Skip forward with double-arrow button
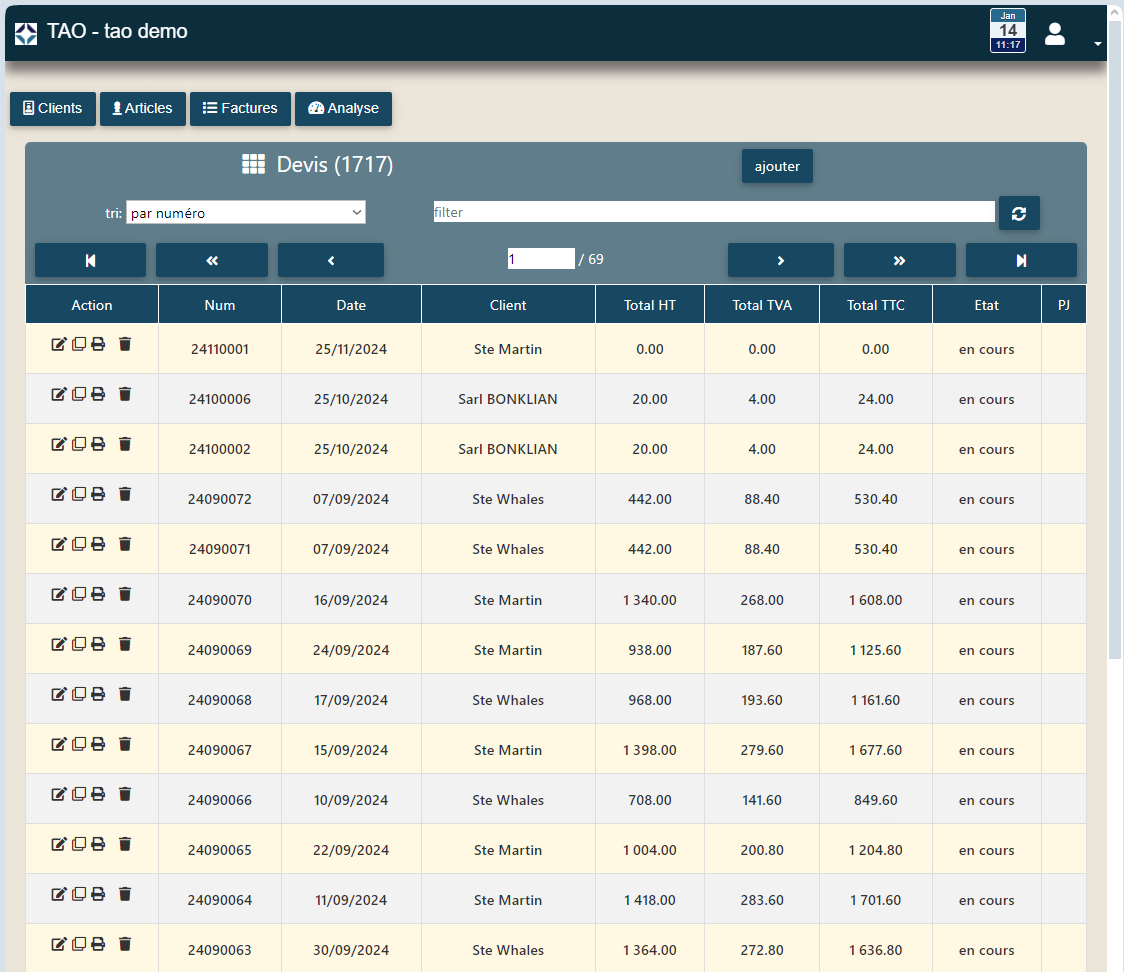 tap(899, 260)
